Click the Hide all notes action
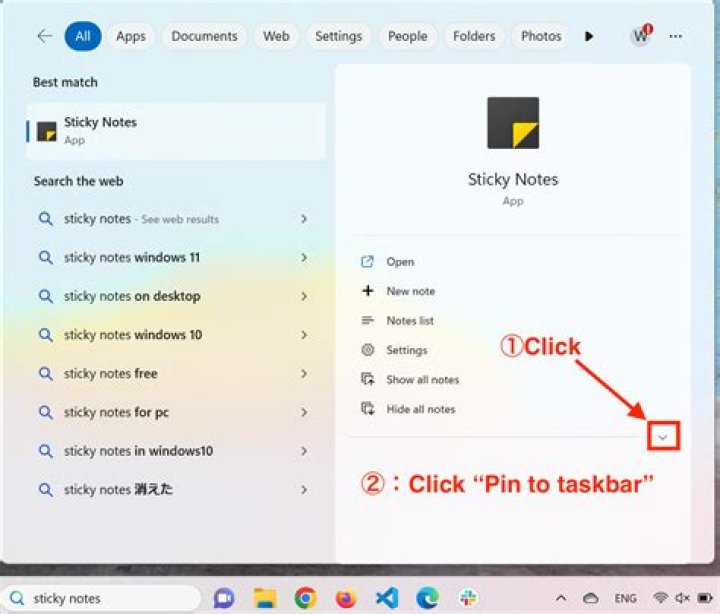 click(x=421, y=409)
